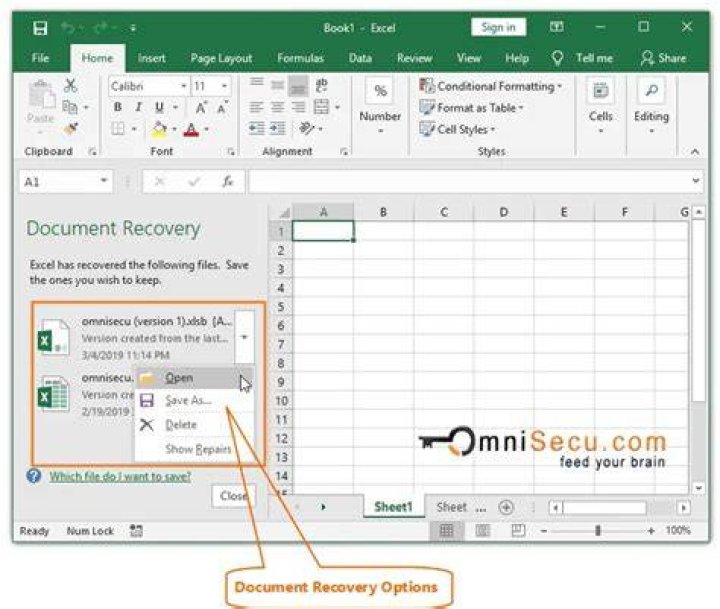Click the Tell me lightbulb search

pyautogui.click(x=582, y=58)
